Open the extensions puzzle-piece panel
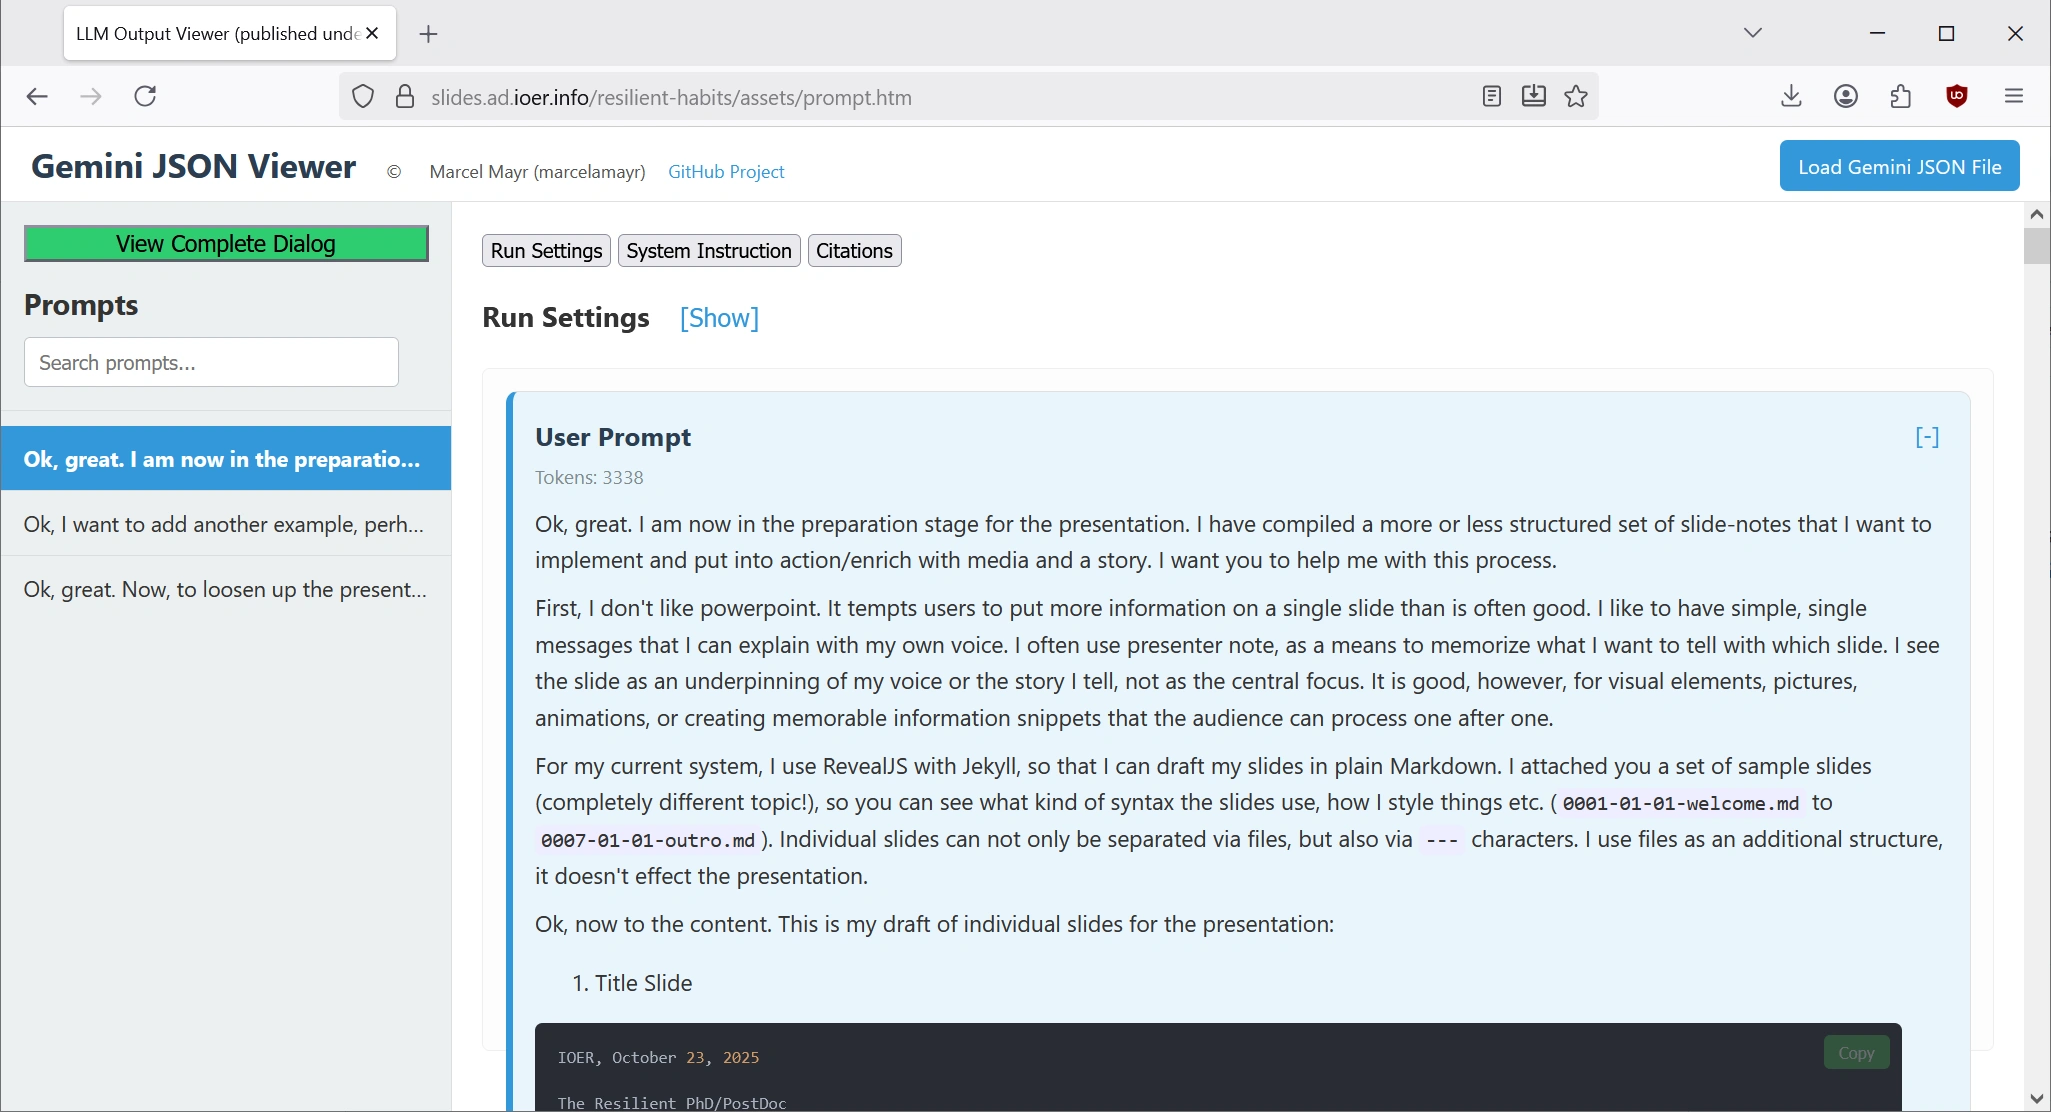The height and width of the screenshot is (1112, 2051). [1901, 95]
